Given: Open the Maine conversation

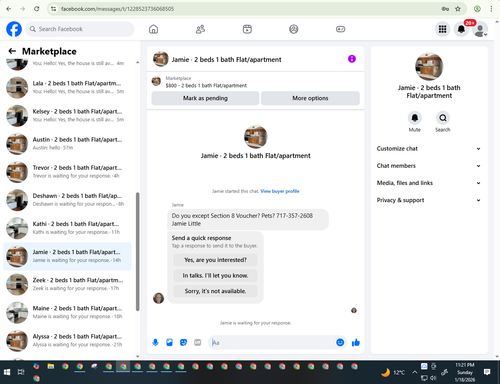Looking at the screenshot, I should click(67, 312).
